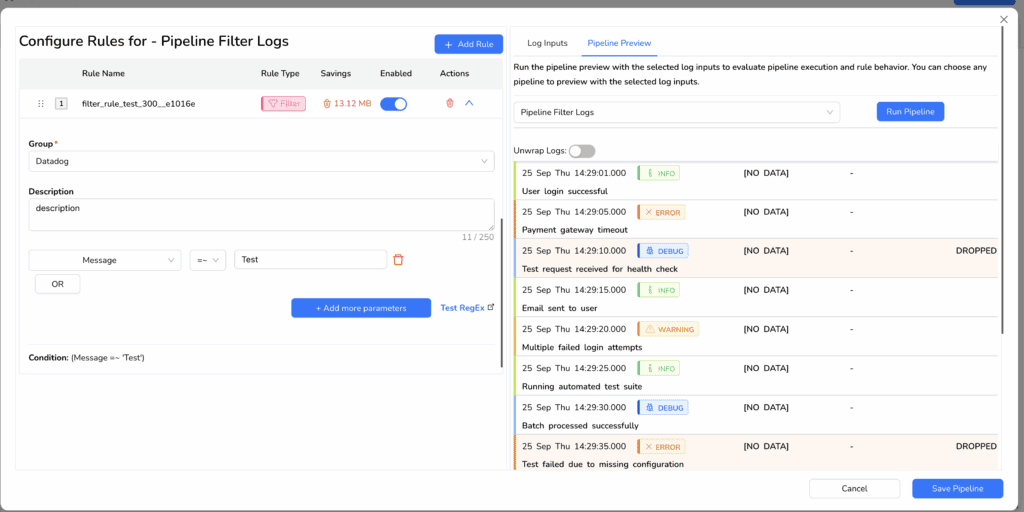1024x512 pixels.
Task: Switch to the Pipeline Preview tab
Action: coord(619,43)
